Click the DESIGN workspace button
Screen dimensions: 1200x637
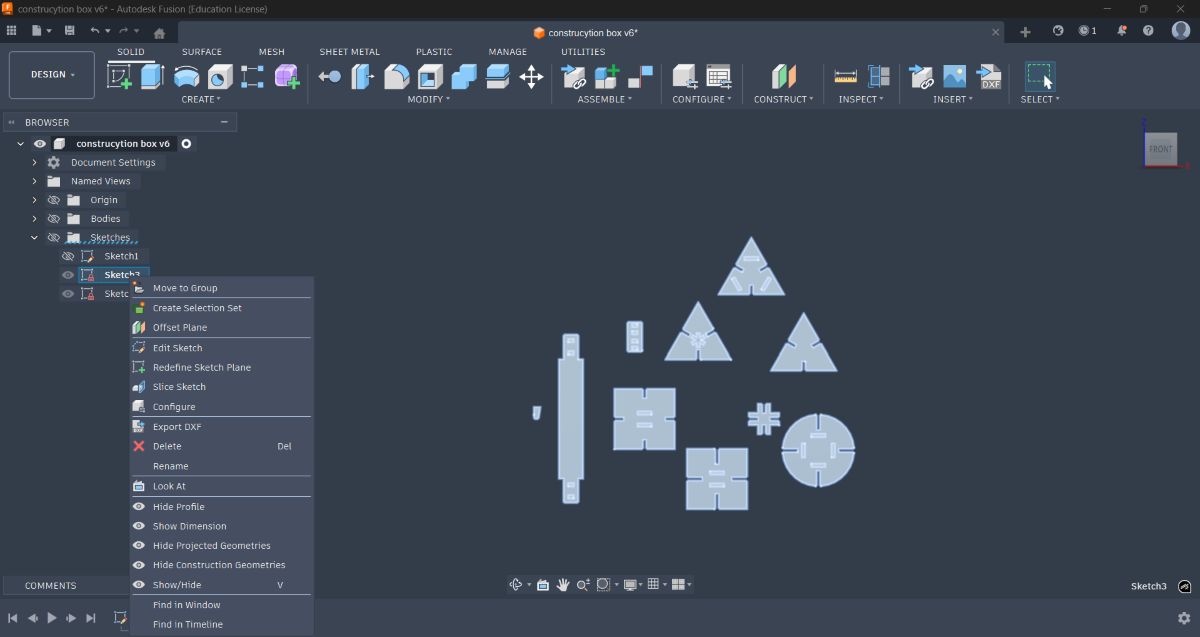point(50,74)
